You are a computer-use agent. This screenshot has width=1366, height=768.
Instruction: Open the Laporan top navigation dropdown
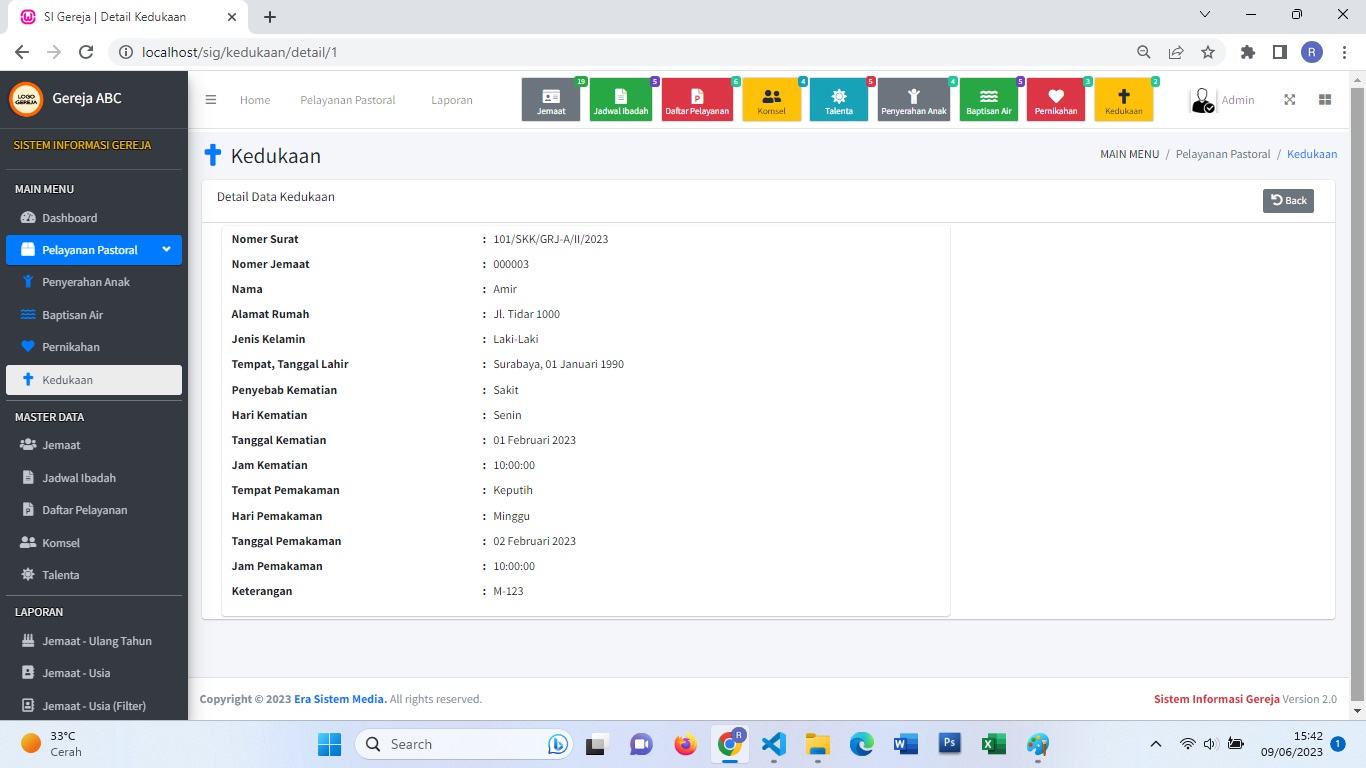[x=452, y=100]
